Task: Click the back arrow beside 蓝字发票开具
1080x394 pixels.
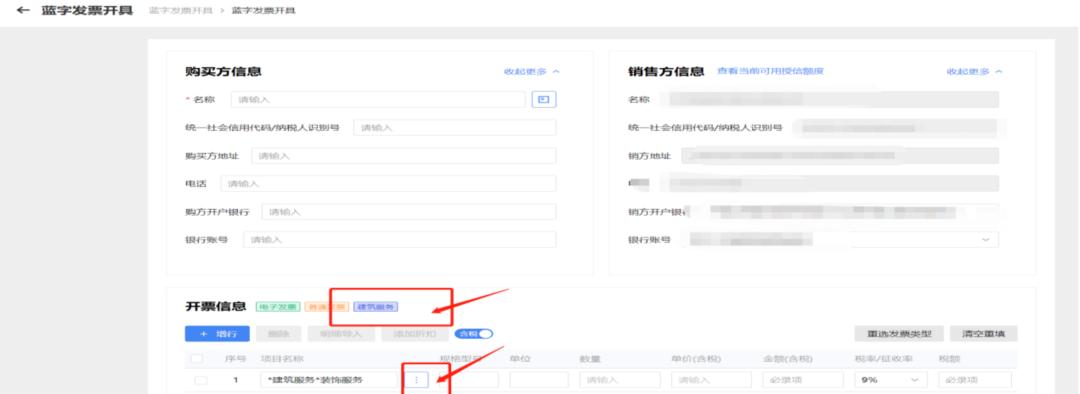Action: pos(23,11)
